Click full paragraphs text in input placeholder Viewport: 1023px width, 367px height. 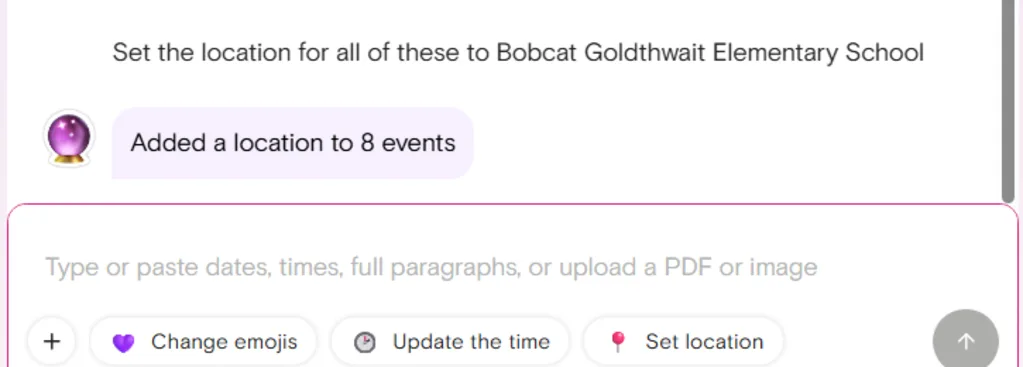tap(435, 267)
